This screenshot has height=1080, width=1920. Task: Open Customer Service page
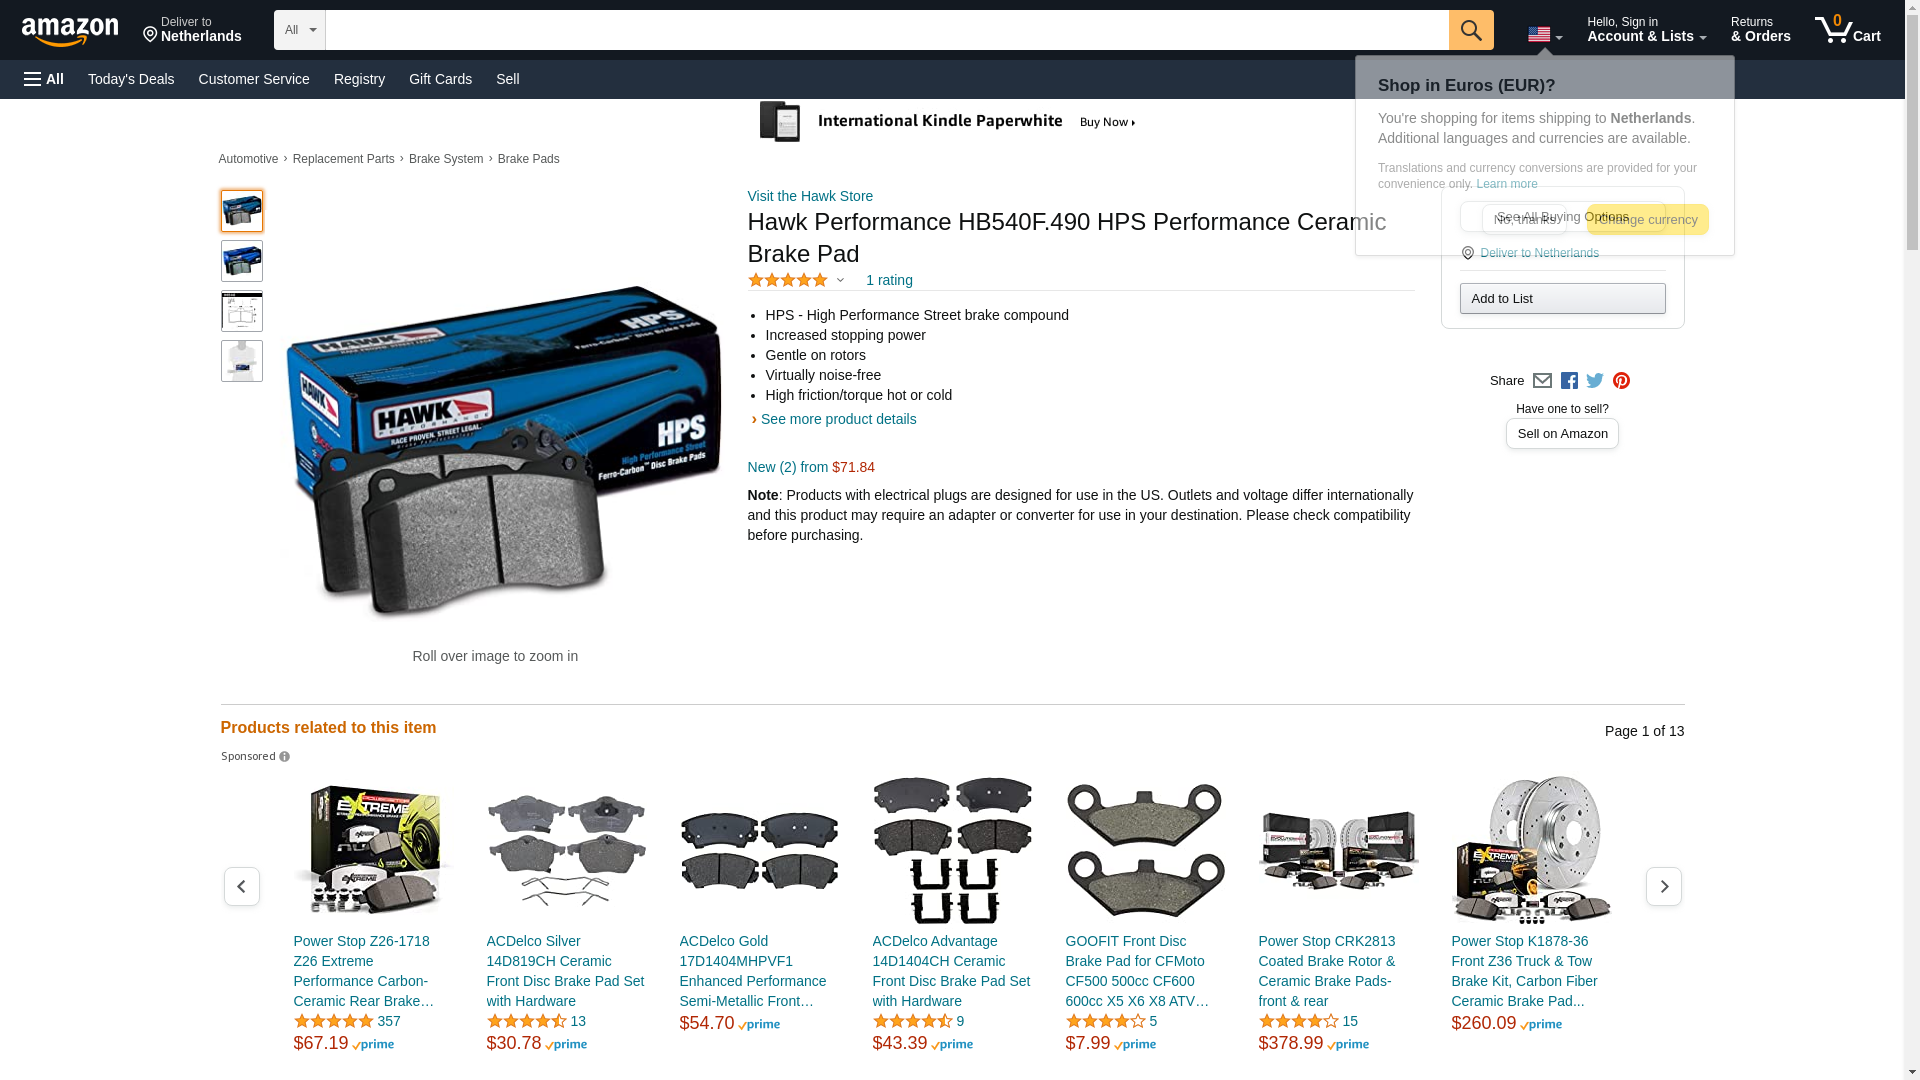tap(254, 79)
